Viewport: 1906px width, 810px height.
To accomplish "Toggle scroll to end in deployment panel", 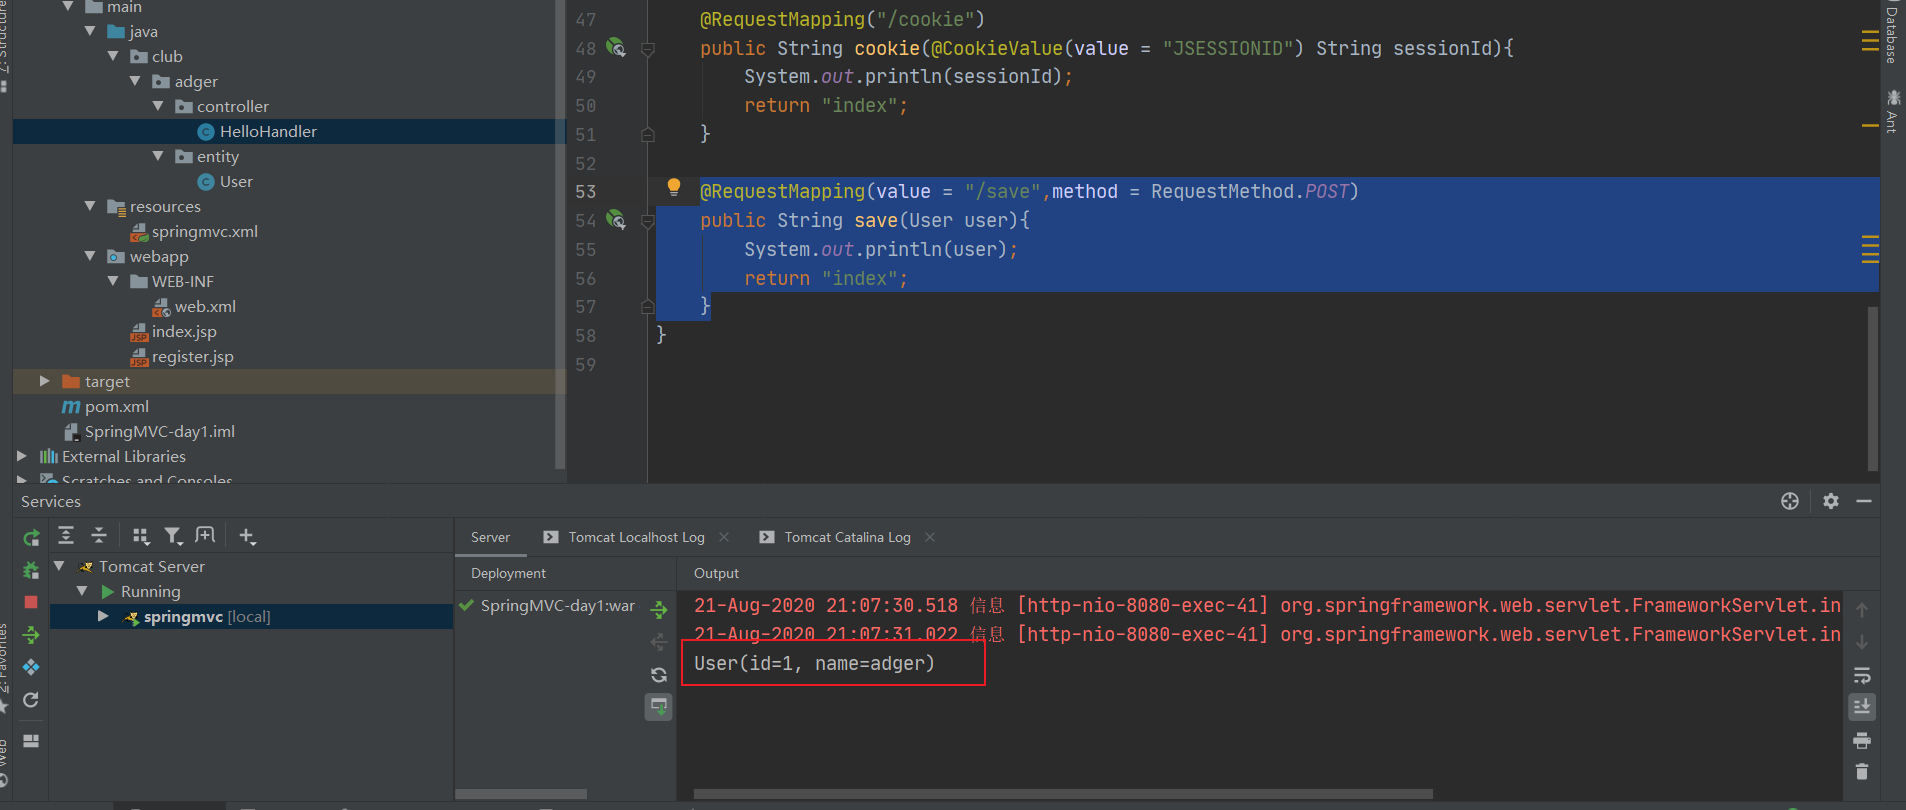I will coord(659,707).
